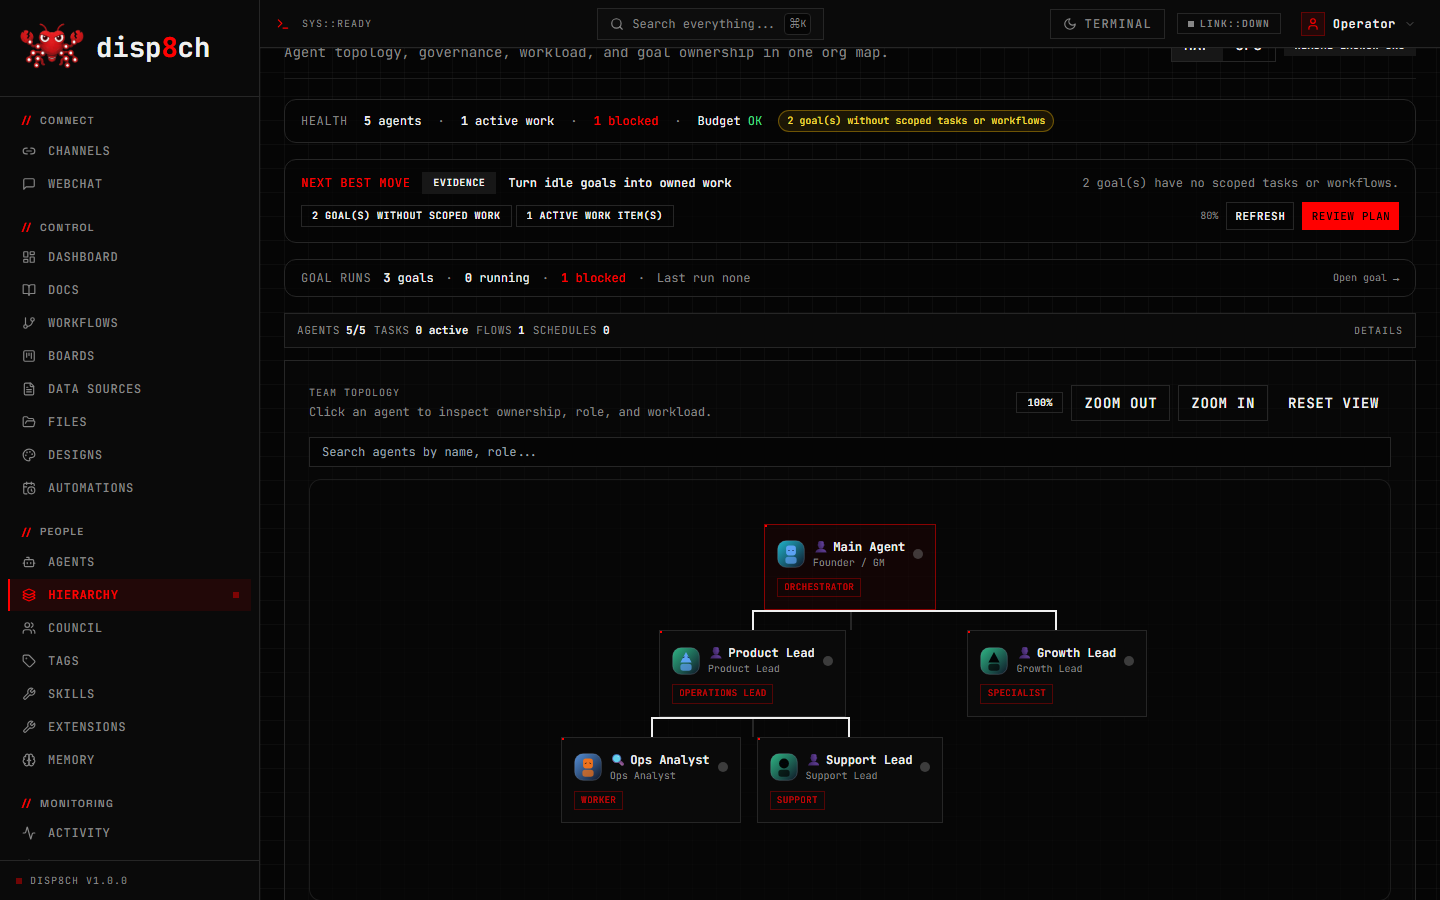Click Refresh button
The height and width of the screenshot is (900, 1440).
pyautogui.click(x=1260, y=216)
